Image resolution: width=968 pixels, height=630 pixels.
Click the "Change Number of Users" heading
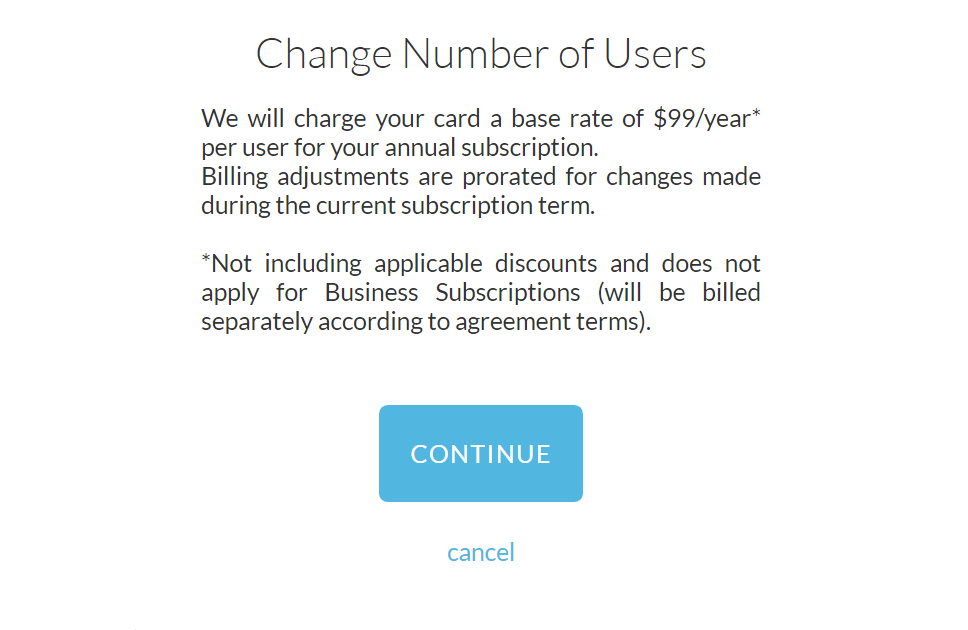tap(480, 54)
